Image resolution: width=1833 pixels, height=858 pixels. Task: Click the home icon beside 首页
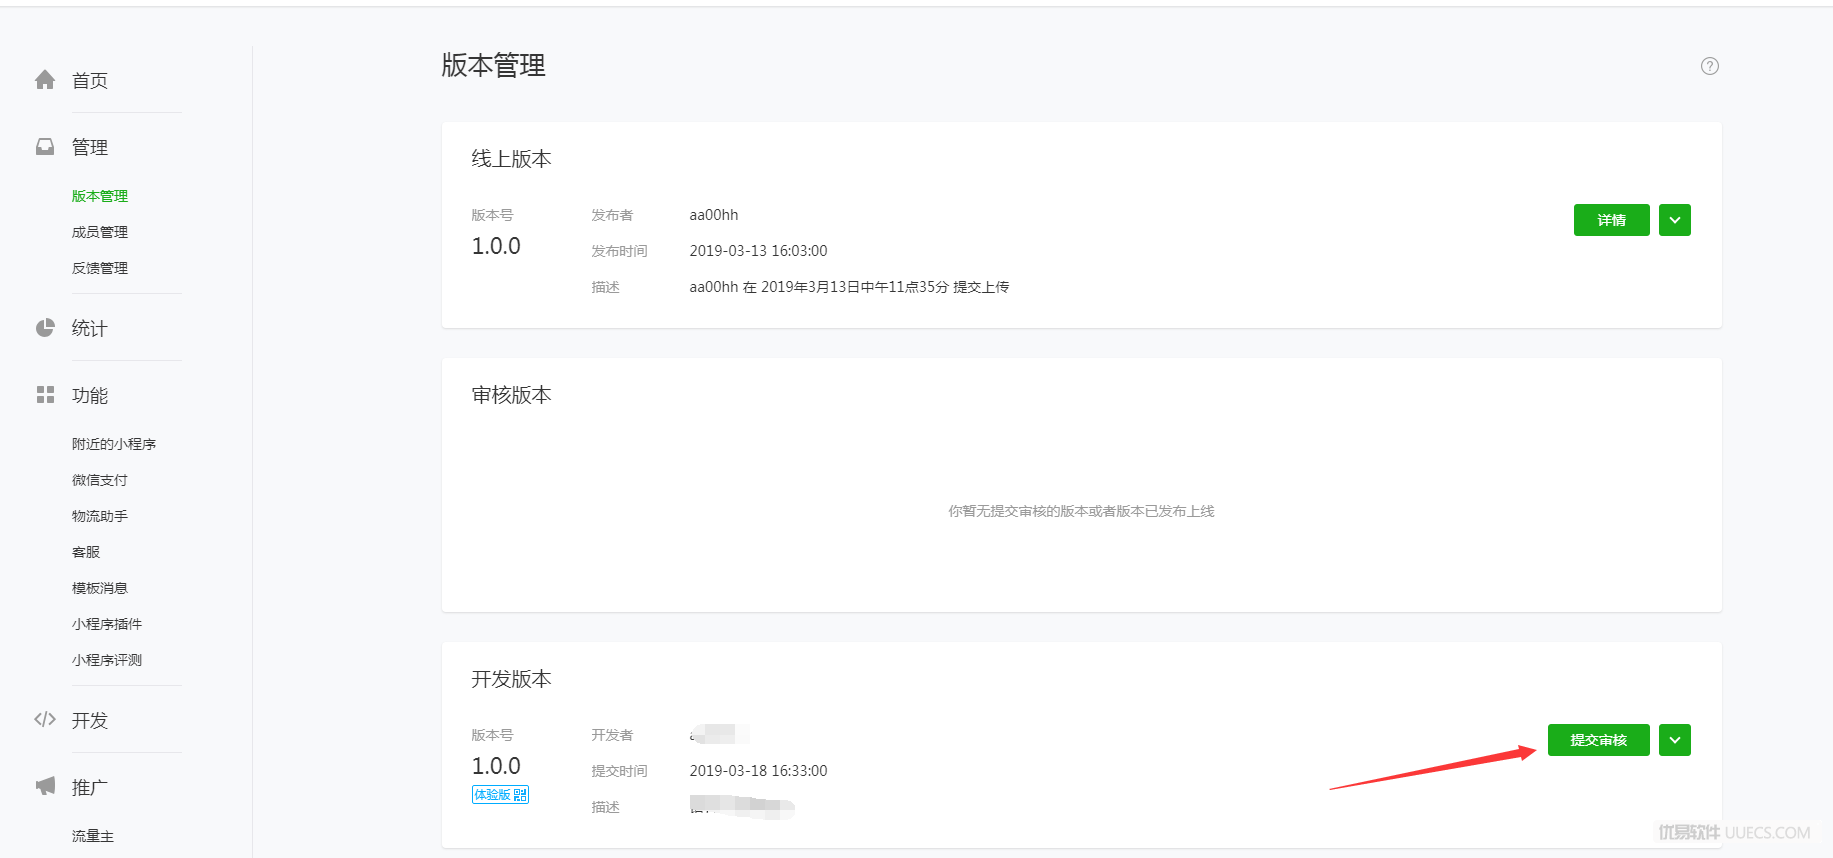(45, 80)
